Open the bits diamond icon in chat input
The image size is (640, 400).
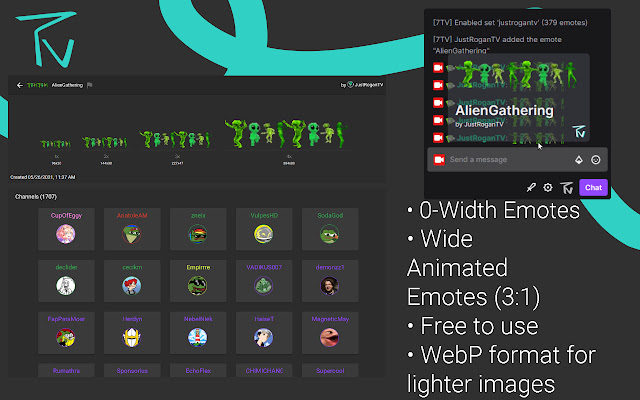coord(579,160)
